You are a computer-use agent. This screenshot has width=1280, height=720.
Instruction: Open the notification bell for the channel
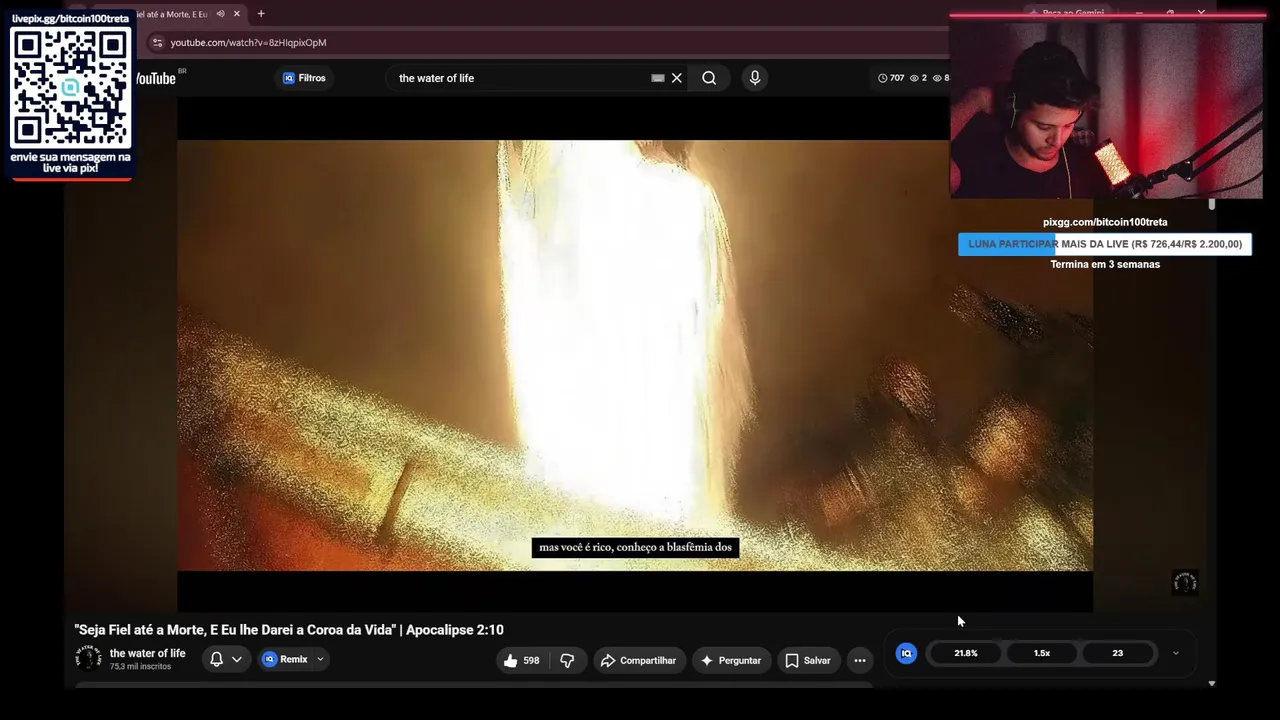coord(216,659)
